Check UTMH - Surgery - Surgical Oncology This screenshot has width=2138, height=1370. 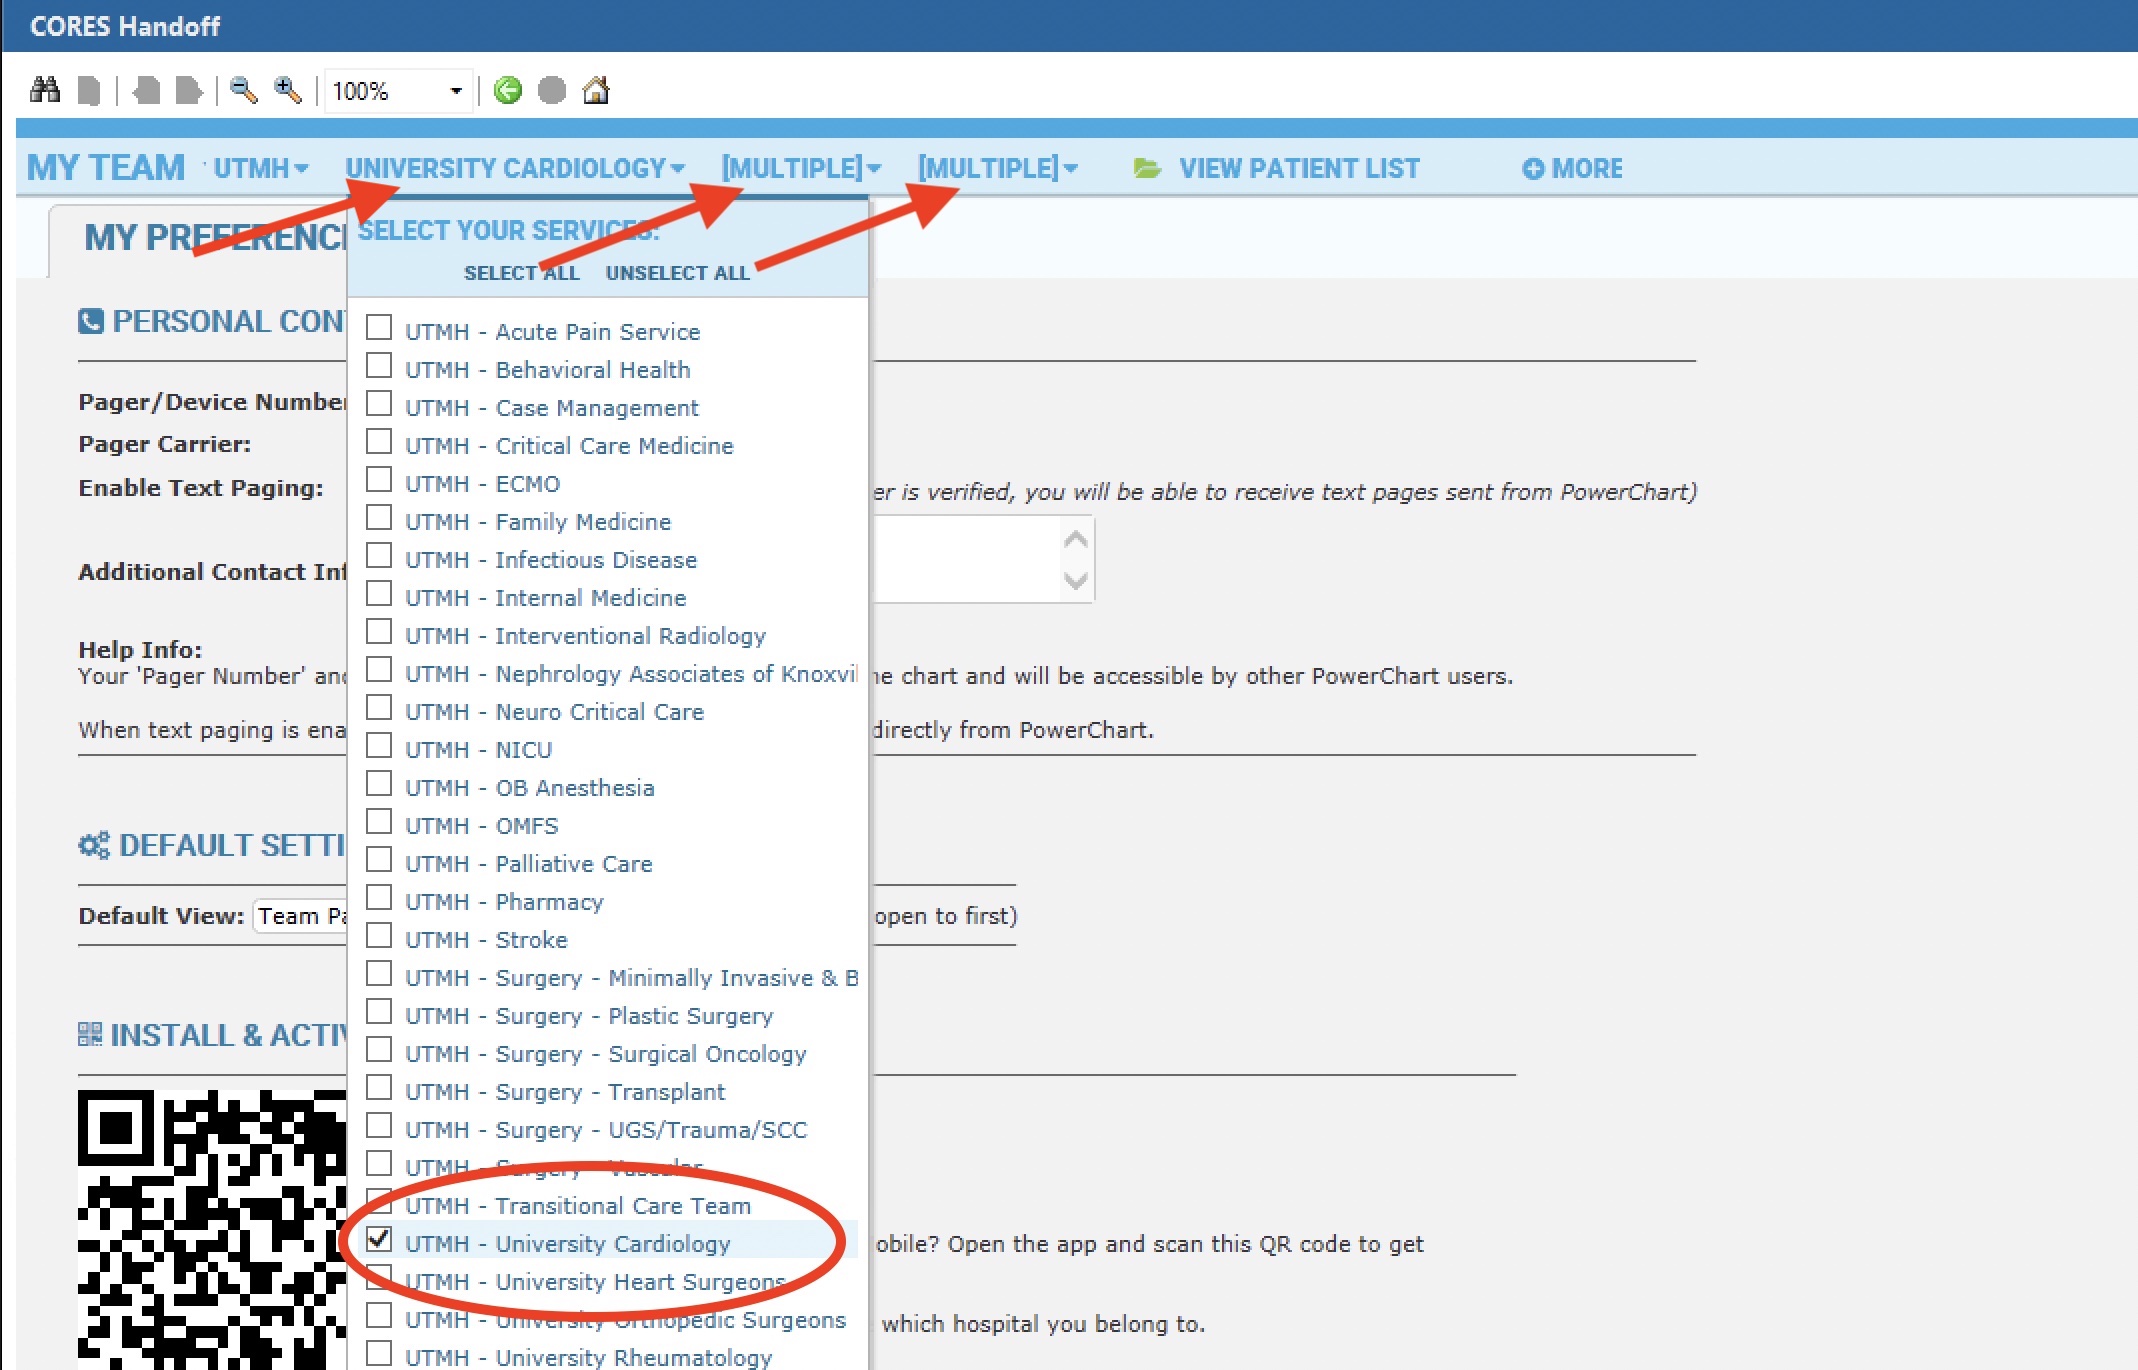click(x=379, y=1050)
